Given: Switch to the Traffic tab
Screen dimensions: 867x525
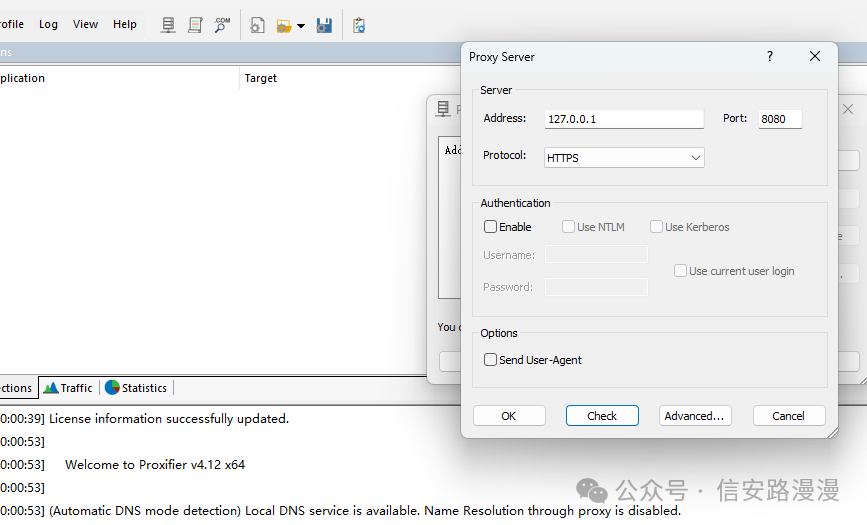Looking at the screenshot, I should 69,388.
